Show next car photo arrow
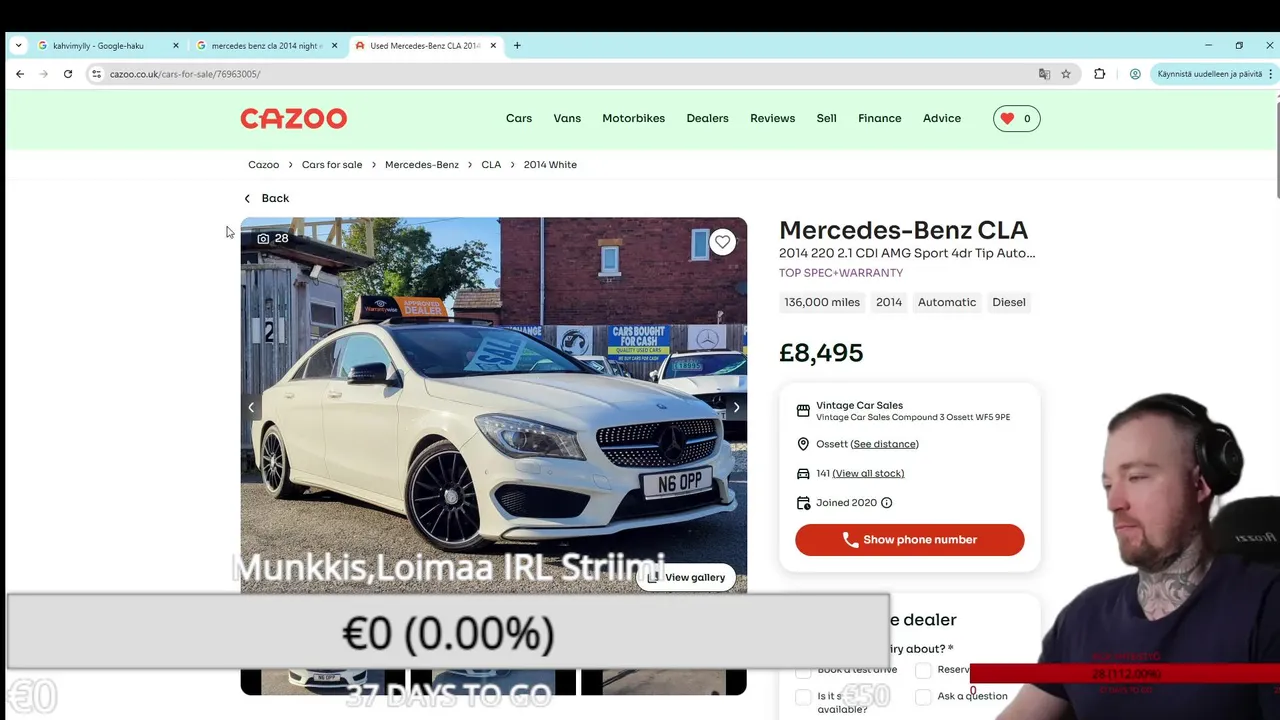Viewport: 1280px width, 720px height. [x=737, y=407]
